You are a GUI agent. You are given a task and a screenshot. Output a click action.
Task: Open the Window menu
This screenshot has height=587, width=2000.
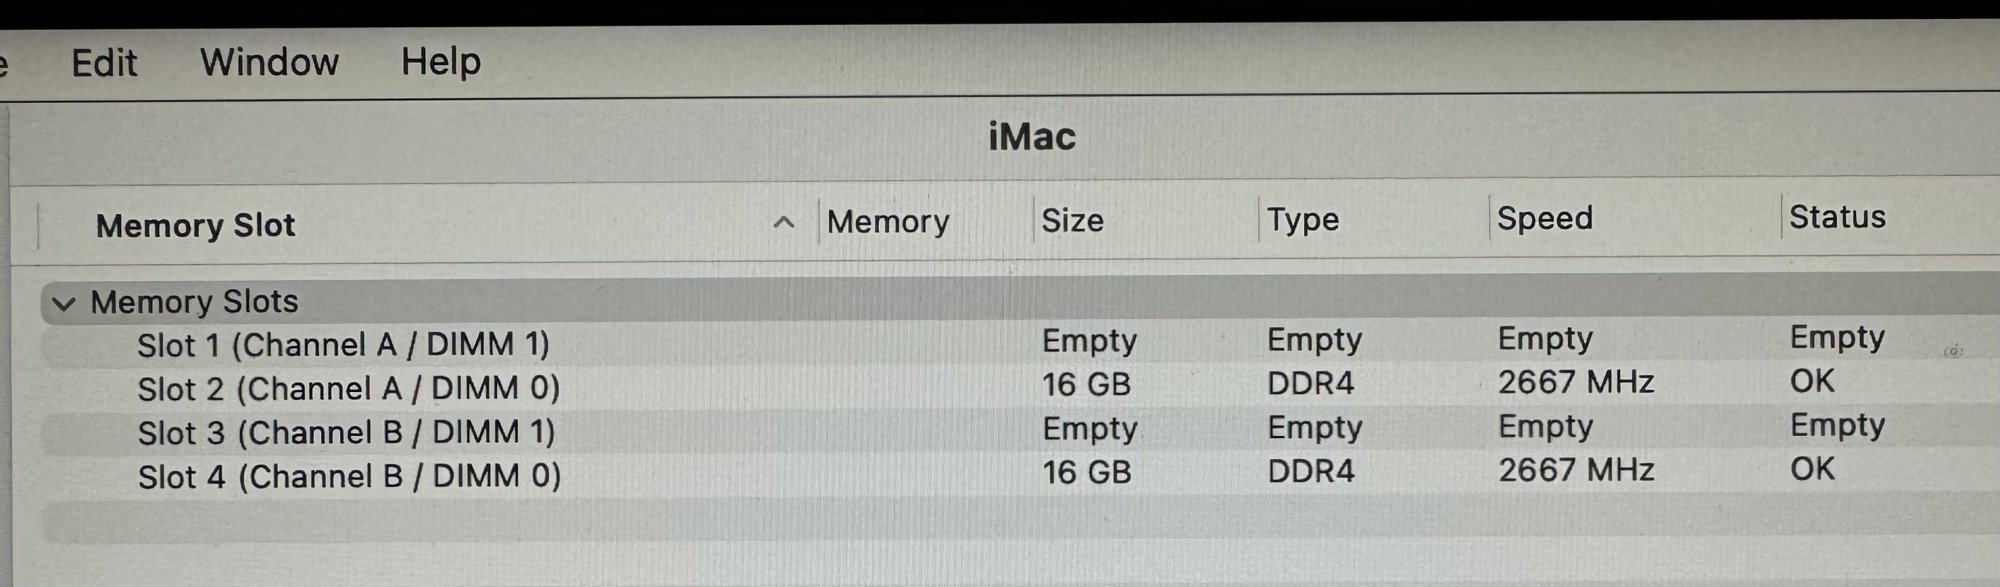click(x=269, y=62)
